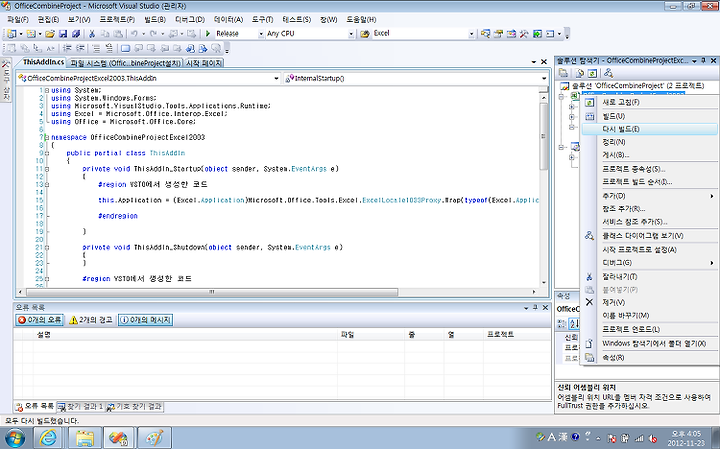Switch to the 파일 시스템 tab
Image resolution: width=720 pixels, height=449 pixels.
coord(125,63)
